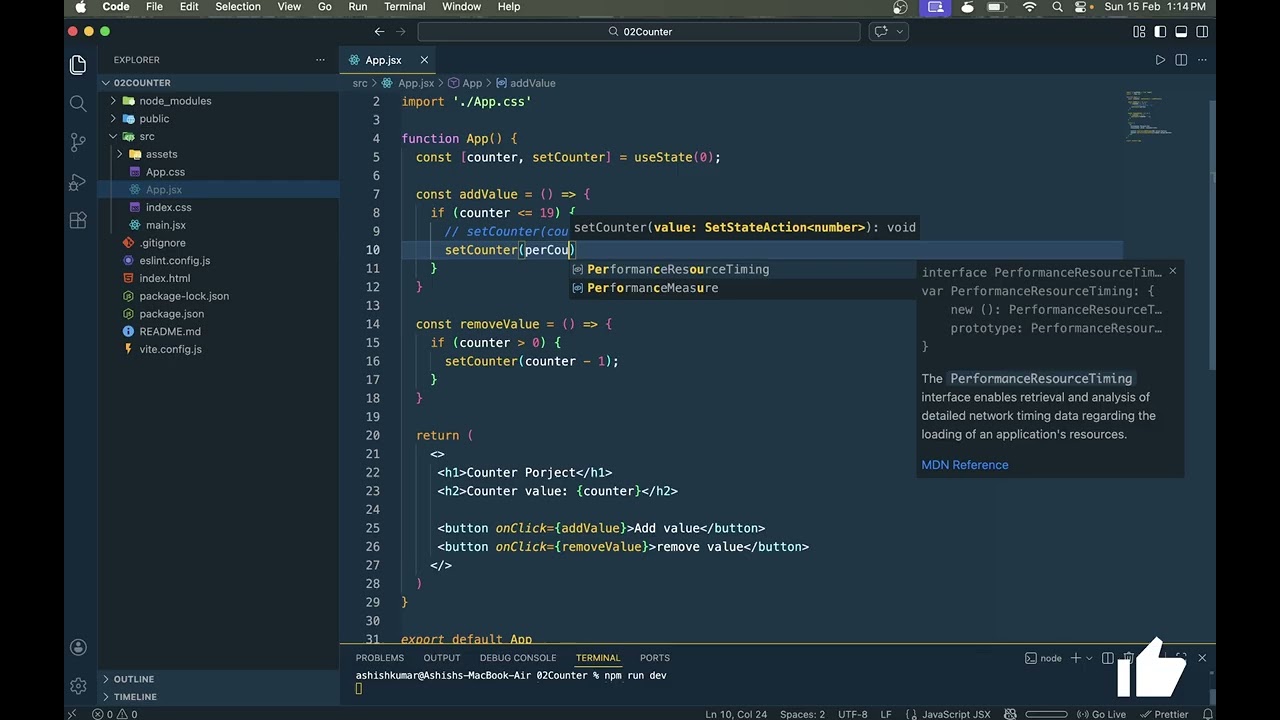Open the File menu
The image size is (1280, 720).
154,7
